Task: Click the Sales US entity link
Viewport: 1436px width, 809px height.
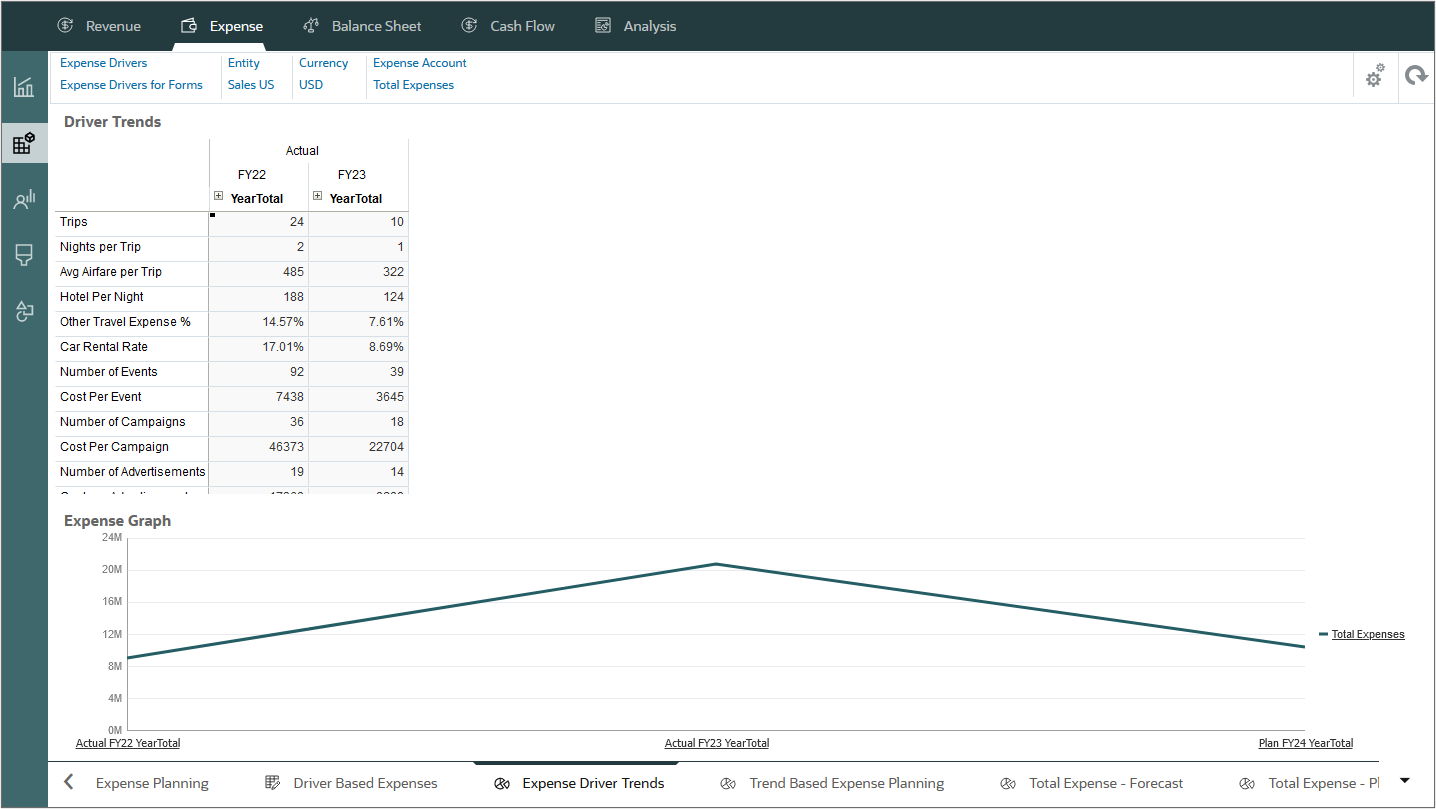Action: click(x=250, y=85)
